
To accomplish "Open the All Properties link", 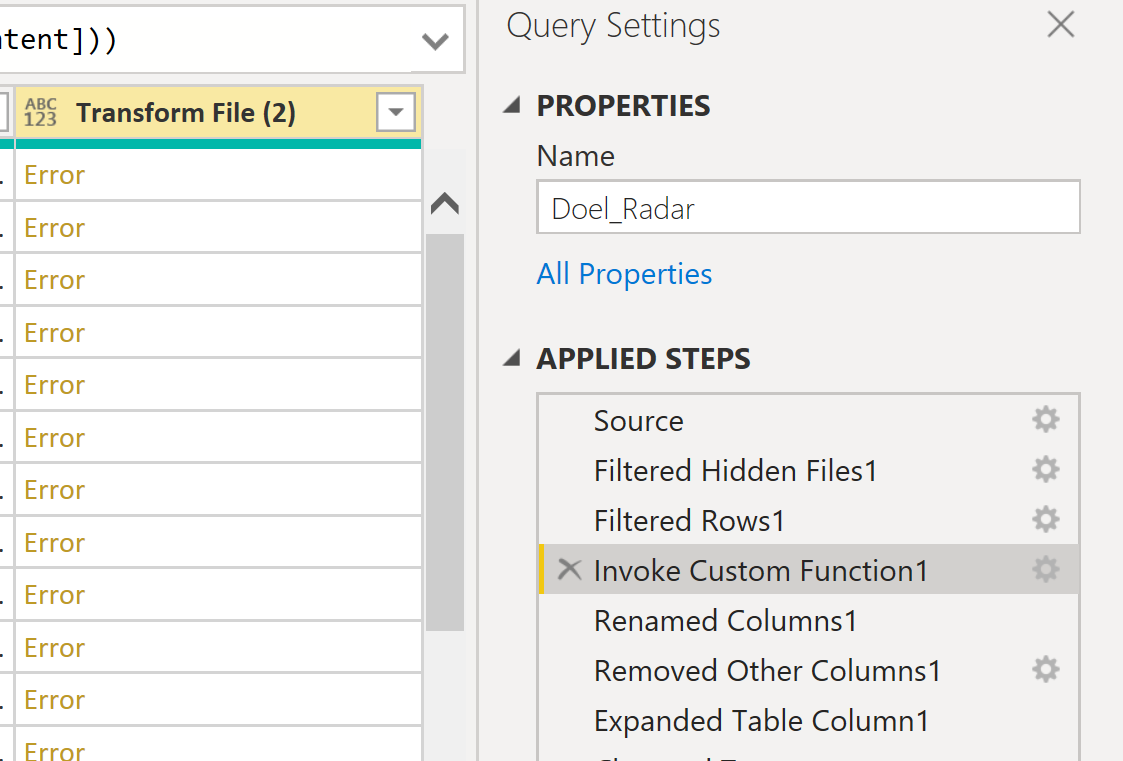I will [624, 274].
